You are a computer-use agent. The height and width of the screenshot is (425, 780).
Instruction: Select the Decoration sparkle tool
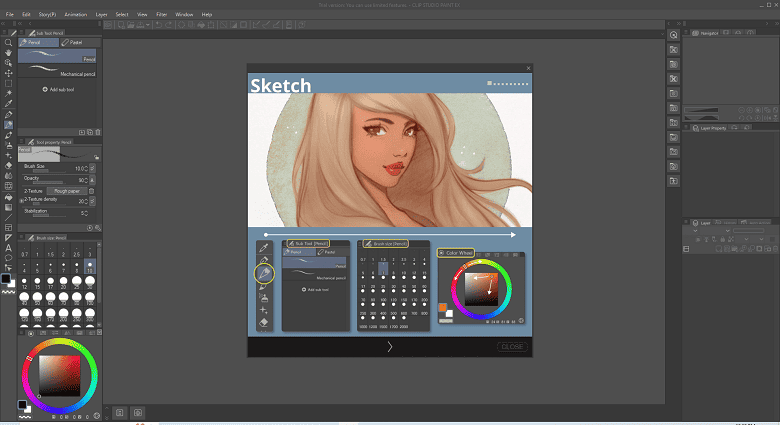(x=8, y=155)
